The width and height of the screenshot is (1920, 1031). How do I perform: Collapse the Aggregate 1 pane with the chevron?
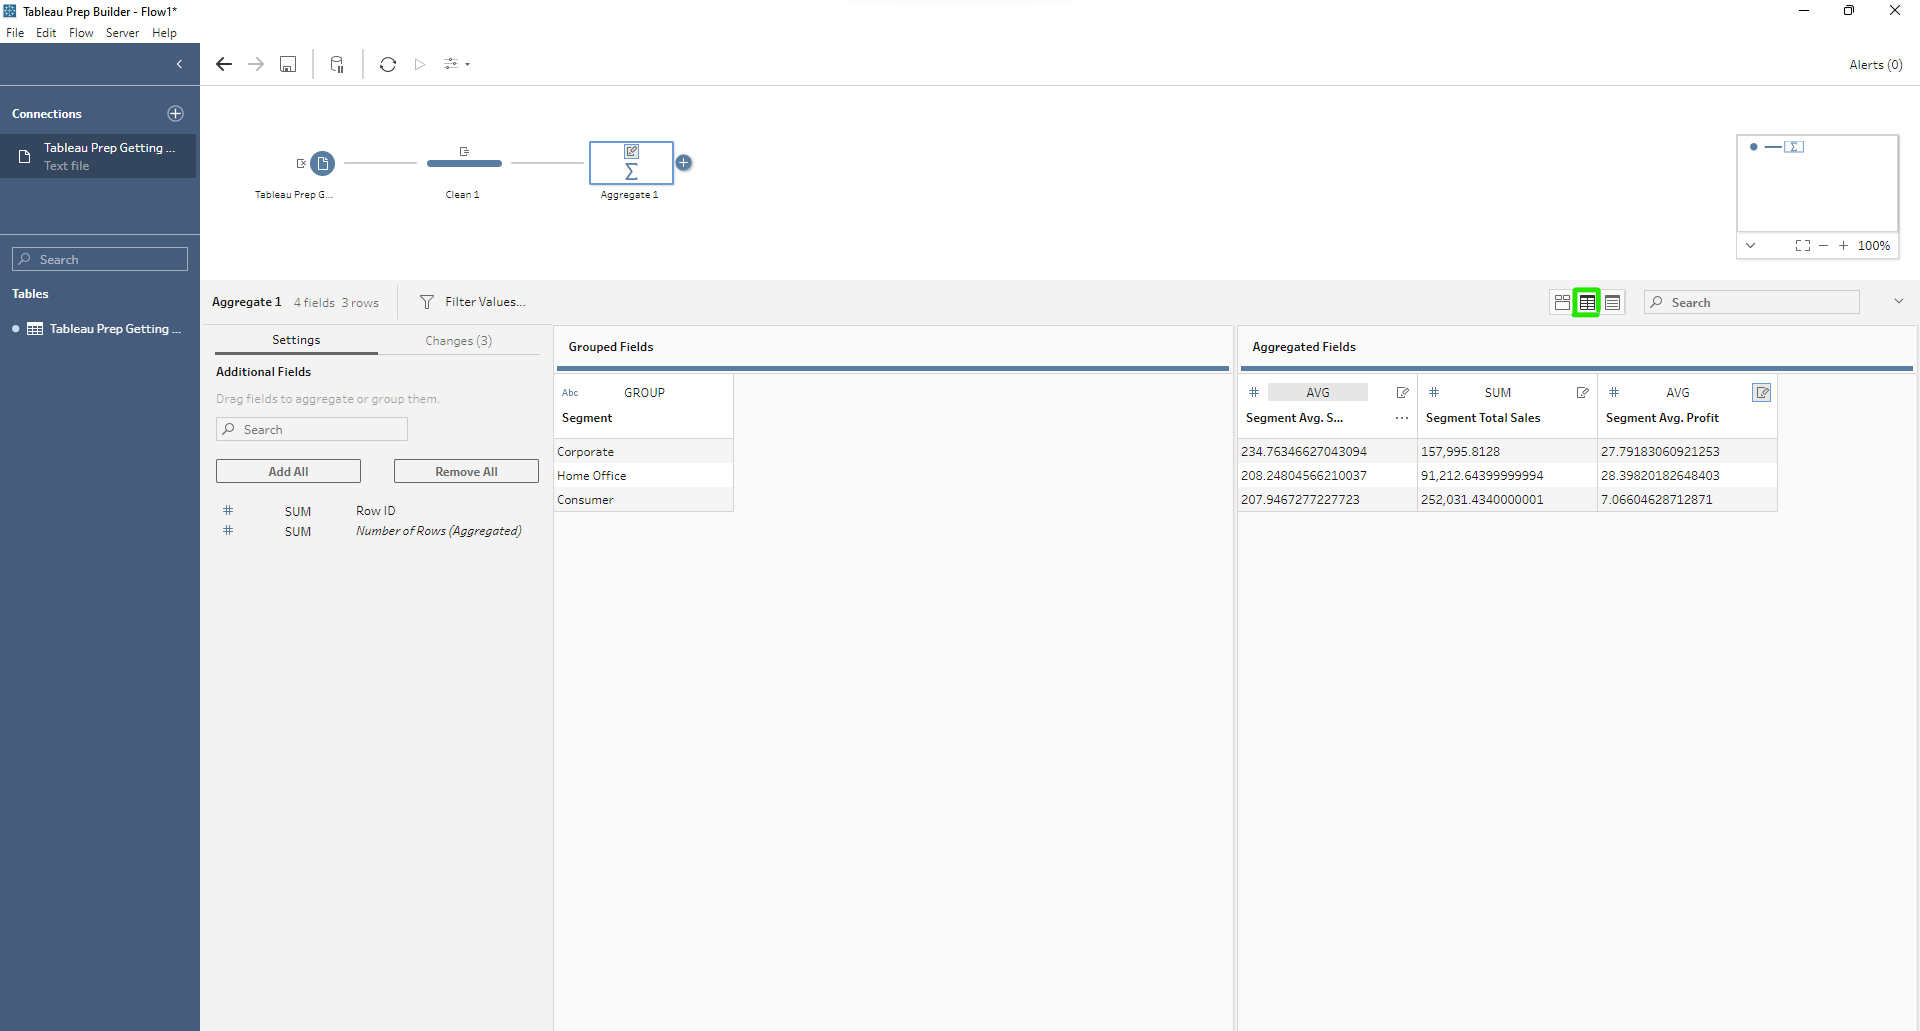pos(1898,301)
